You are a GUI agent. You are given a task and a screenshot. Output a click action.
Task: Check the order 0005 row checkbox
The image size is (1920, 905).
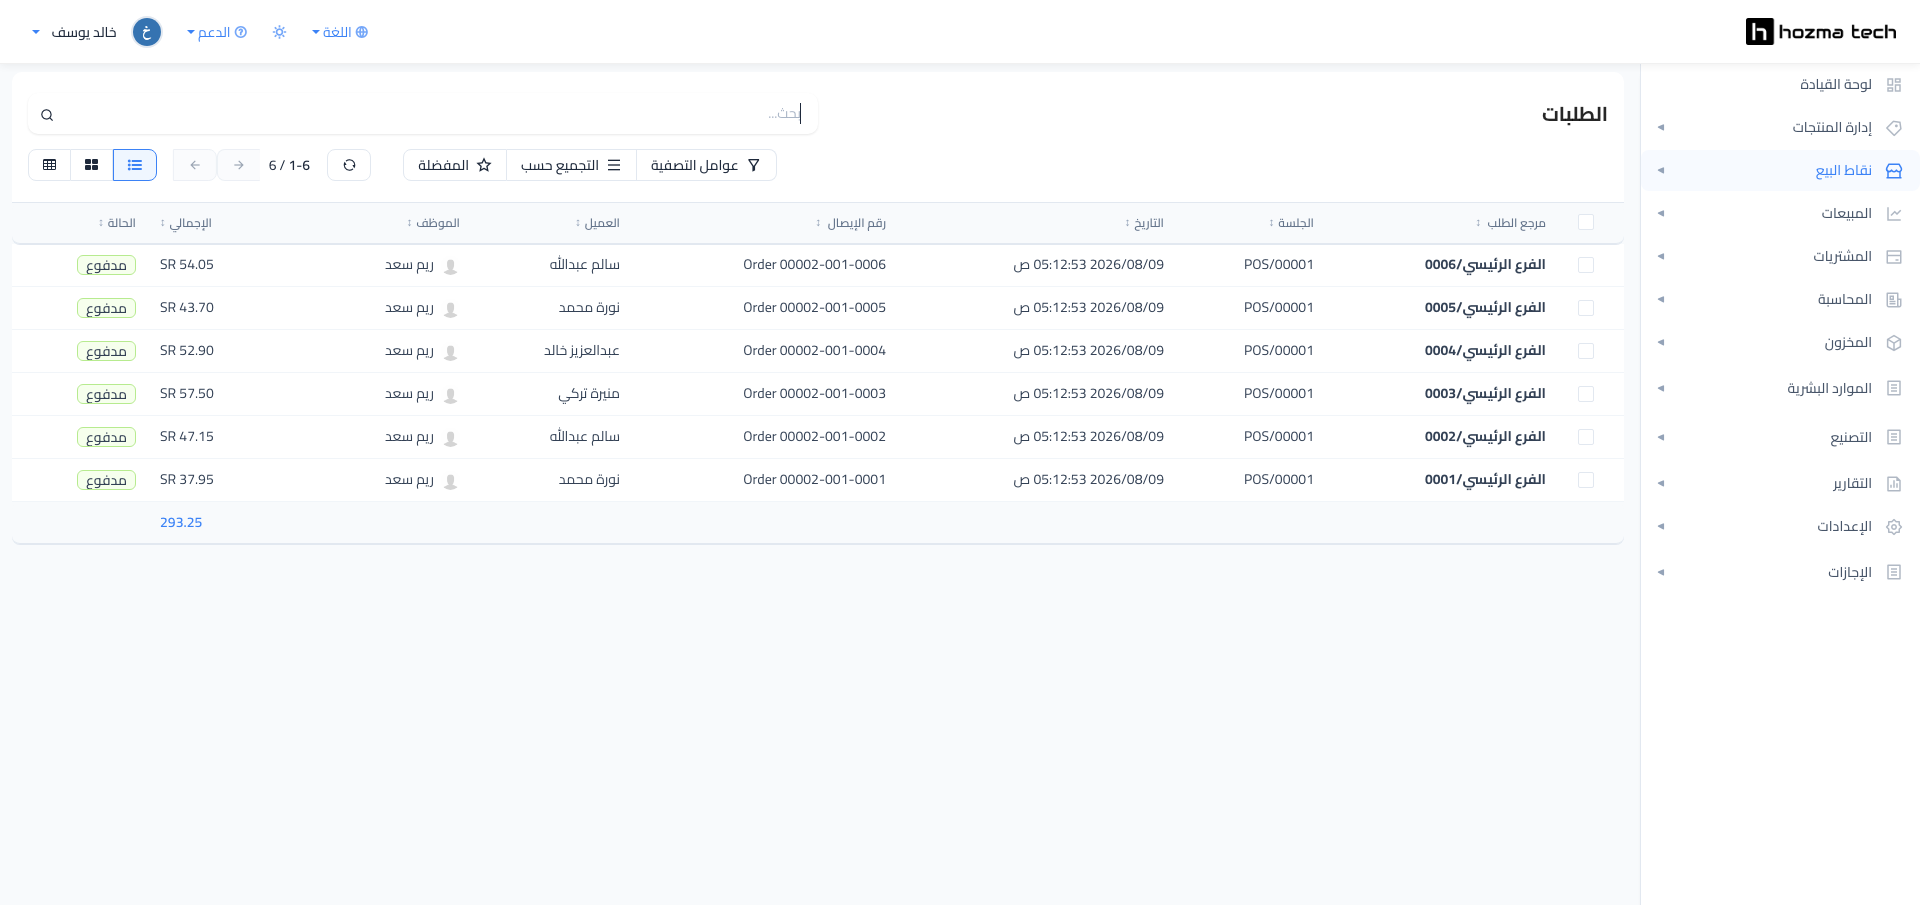(x=1586, y=308)
